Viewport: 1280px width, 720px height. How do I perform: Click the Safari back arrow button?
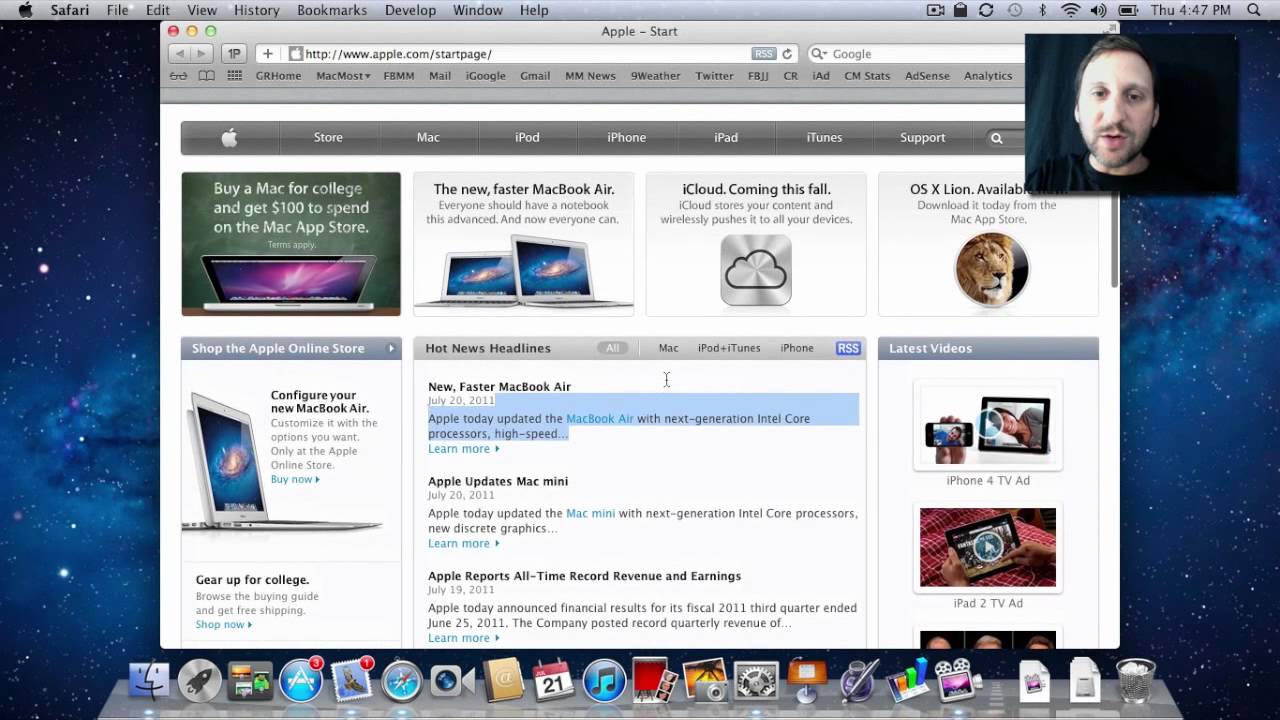pos(180,53)
